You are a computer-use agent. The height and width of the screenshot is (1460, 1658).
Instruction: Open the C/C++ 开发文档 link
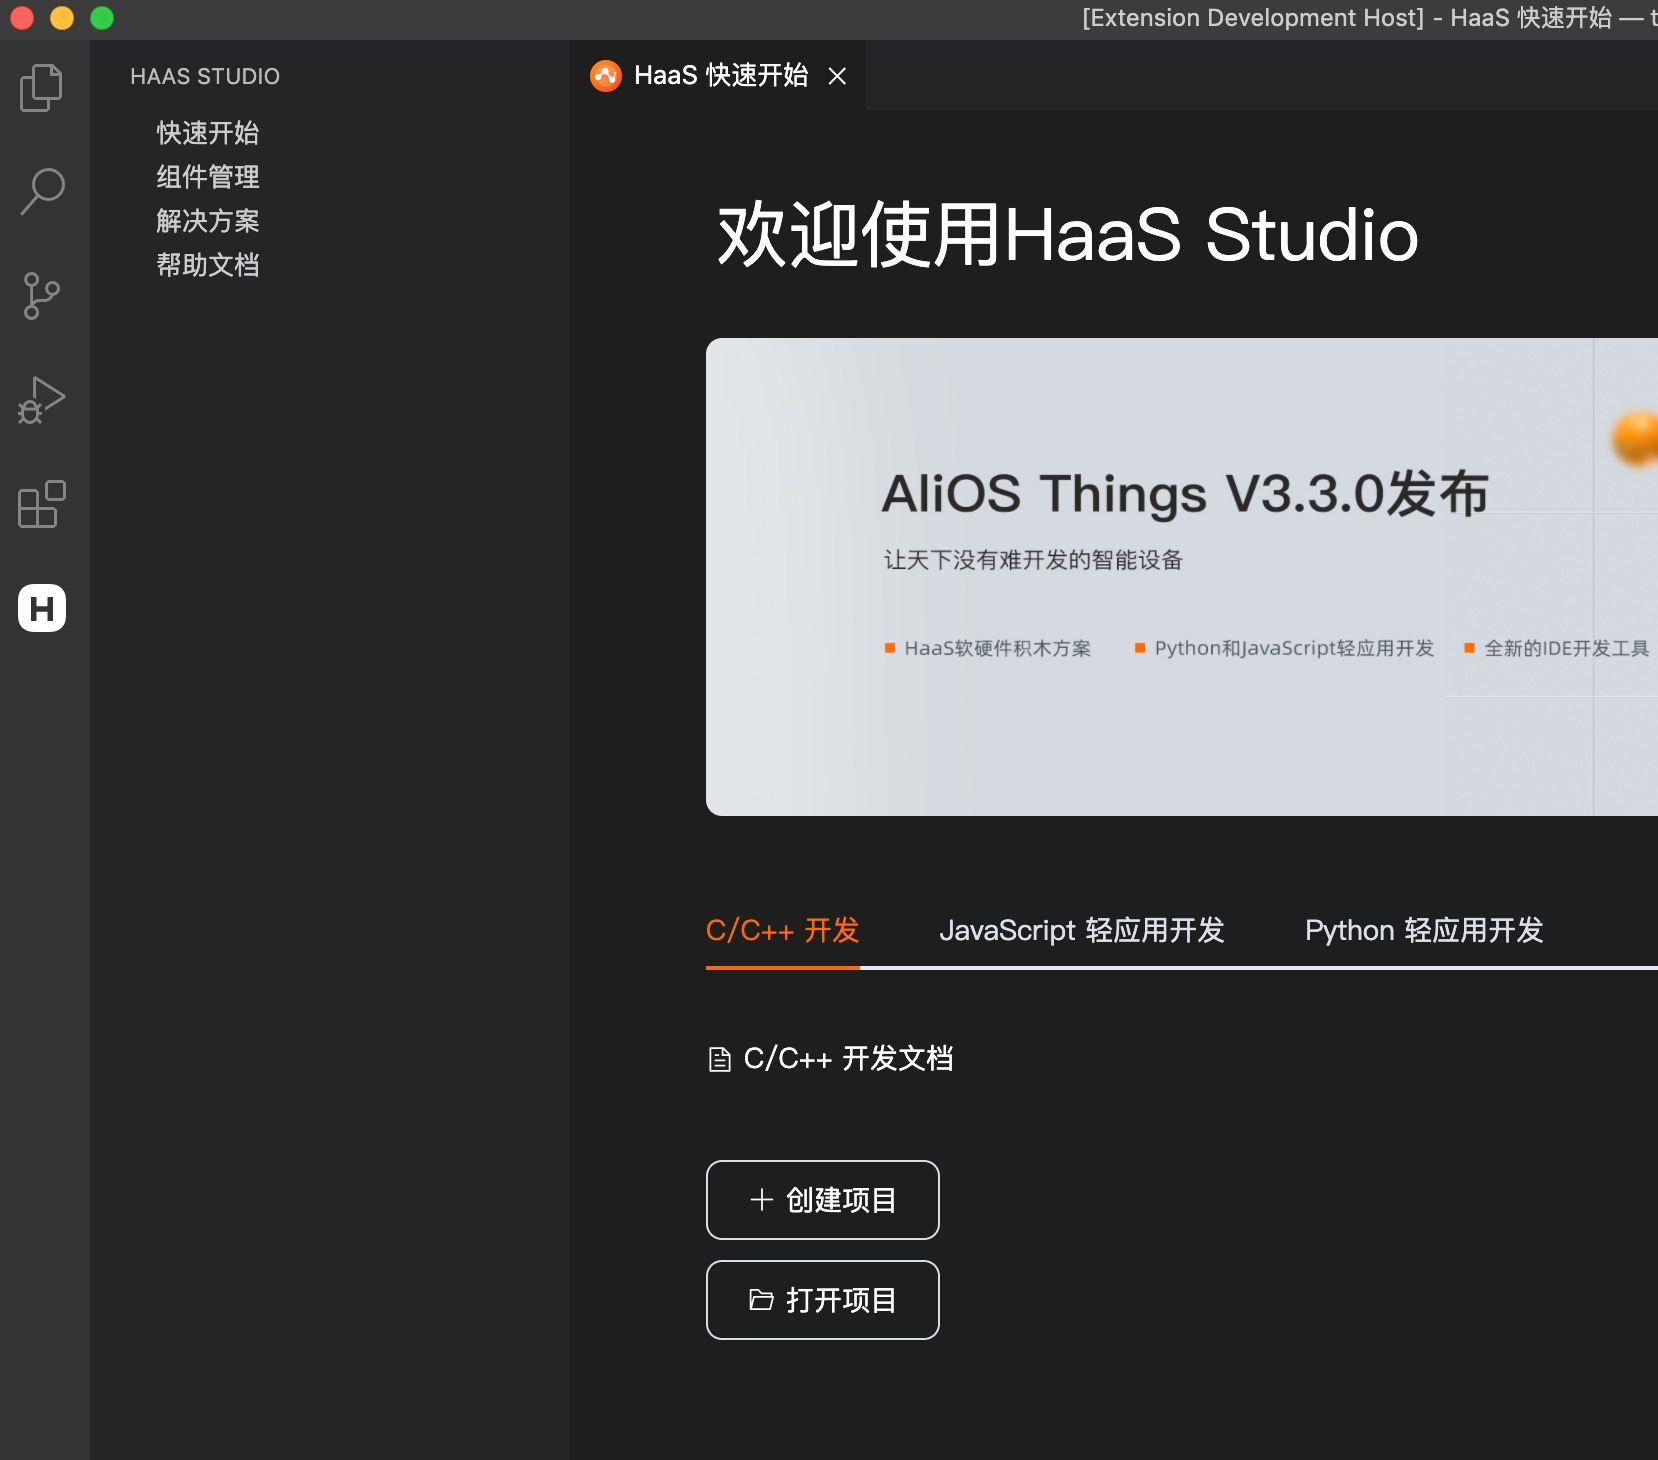click(850, 1058)
